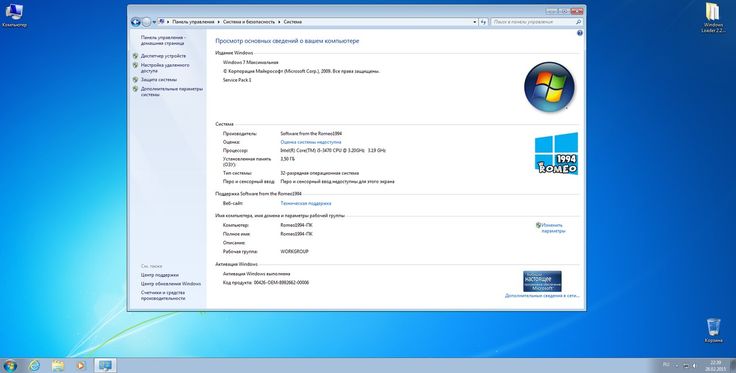
Task: Open 'Техническая поддержка' website link
Action: point(306,204)
